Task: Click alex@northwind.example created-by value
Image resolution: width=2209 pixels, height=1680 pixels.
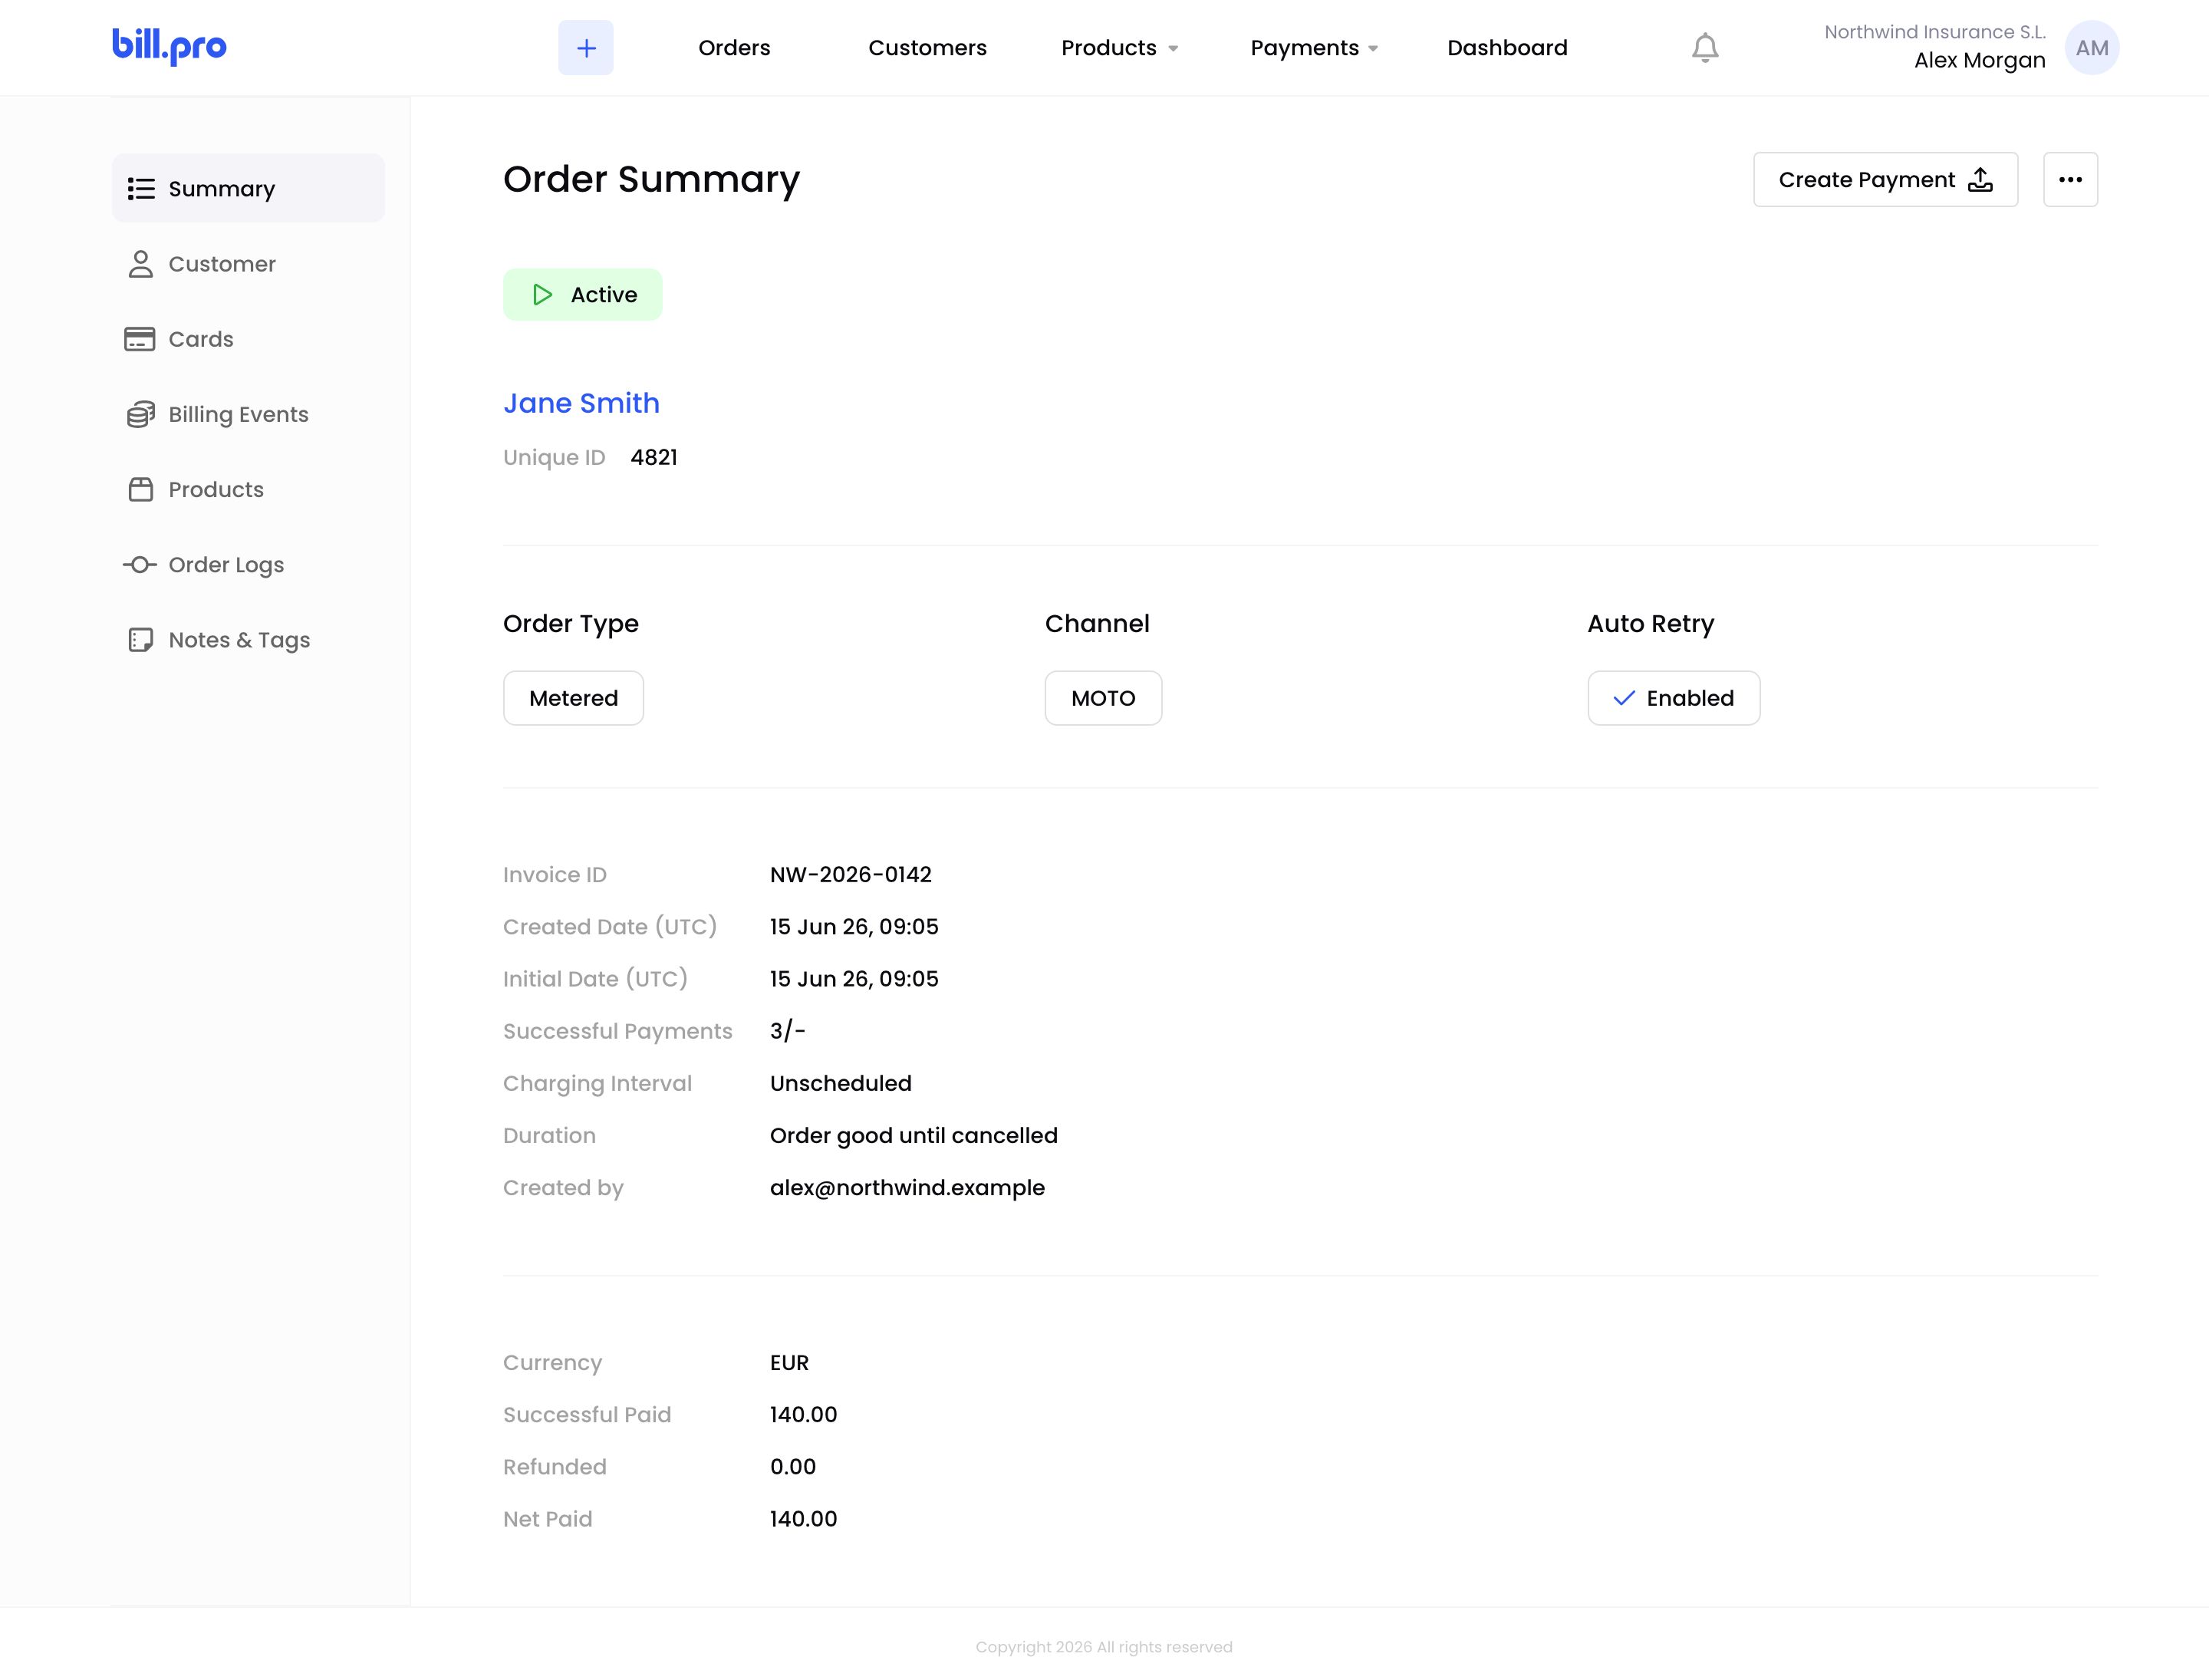Action: pyautogui.click(x=907, y=1188)
